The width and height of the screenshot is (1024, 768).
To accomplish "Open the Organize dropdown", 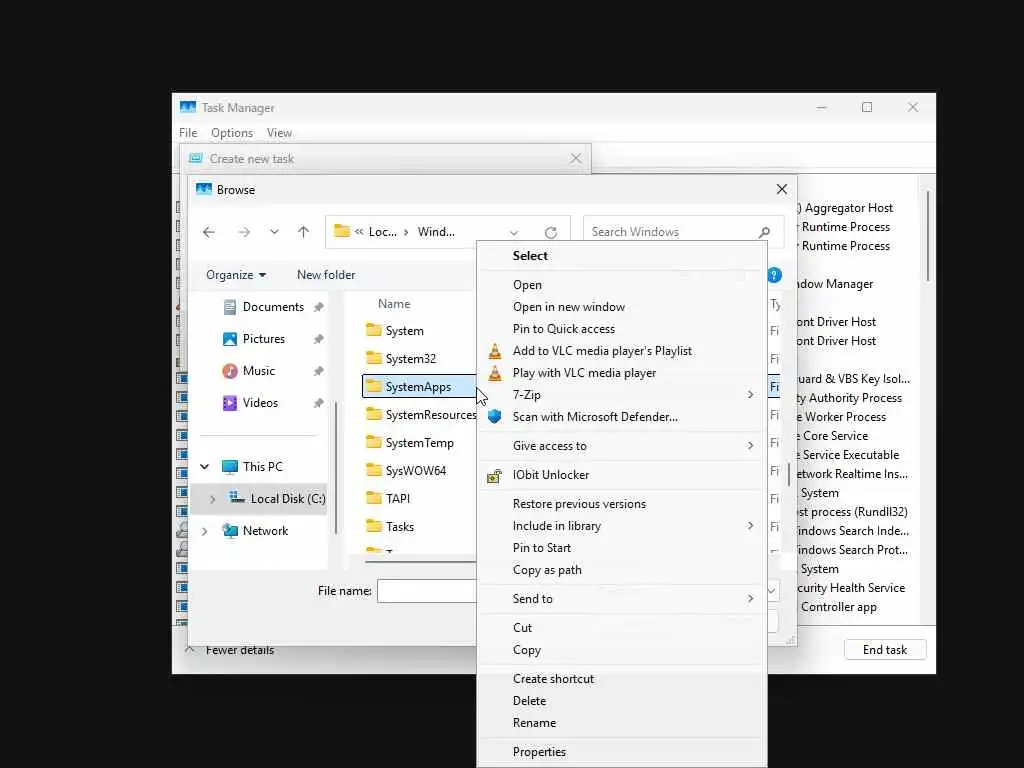I will 236,275.
